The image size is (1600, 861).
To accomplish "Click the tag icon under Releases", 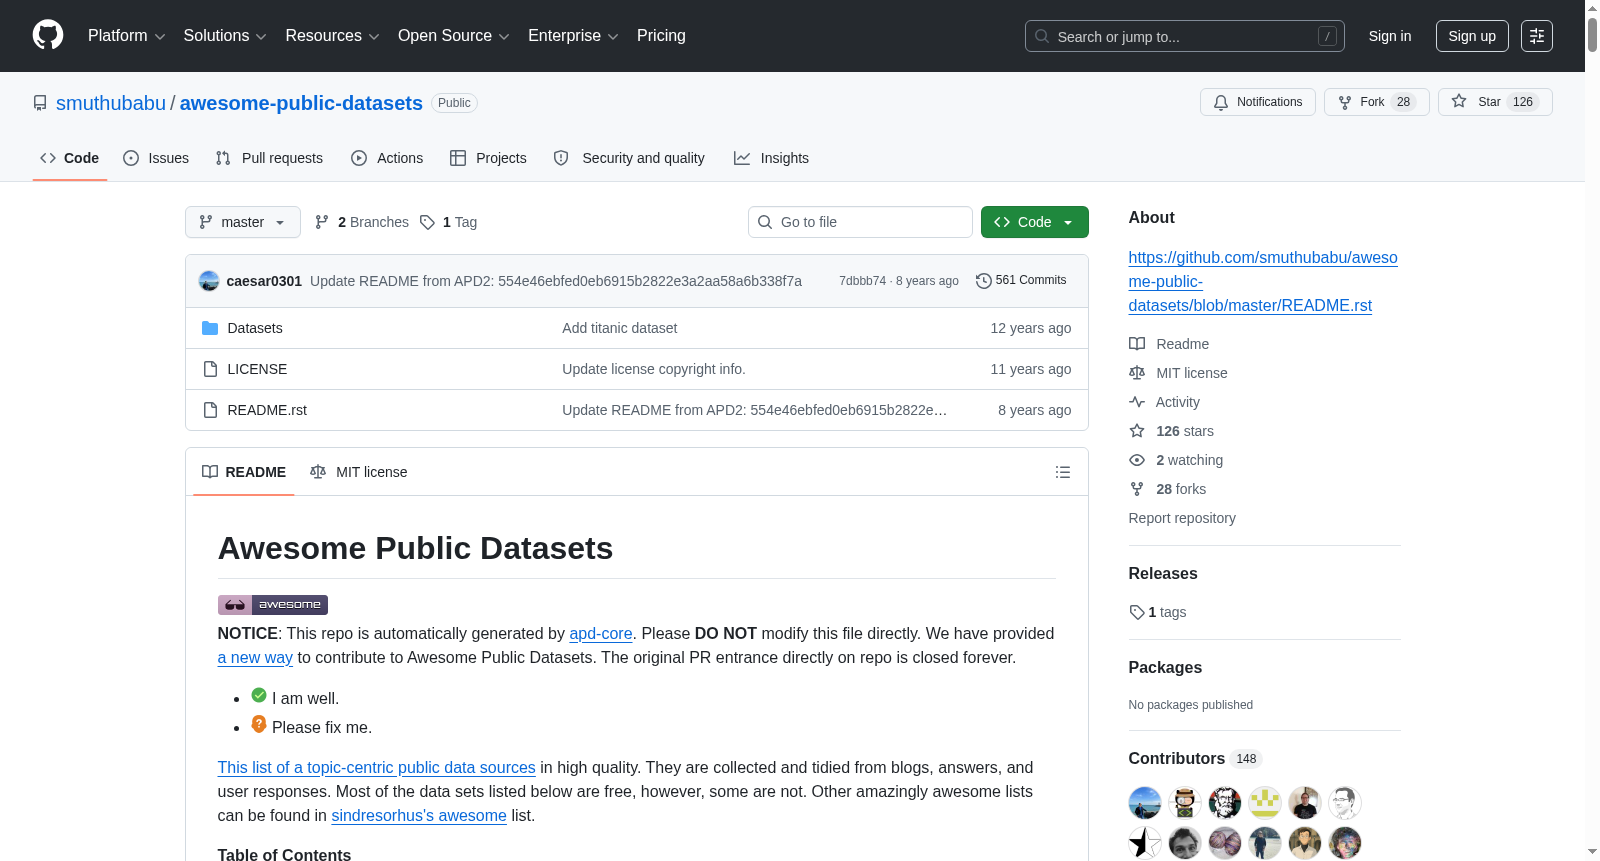I will click(1137, 612).
